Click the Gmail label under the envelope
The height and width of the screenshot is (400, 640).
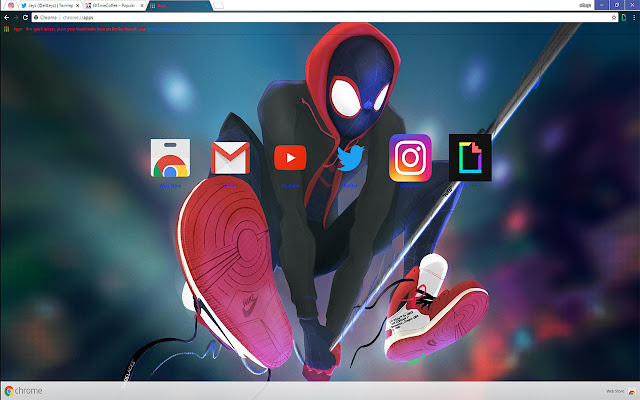click(x=230, y=186)
